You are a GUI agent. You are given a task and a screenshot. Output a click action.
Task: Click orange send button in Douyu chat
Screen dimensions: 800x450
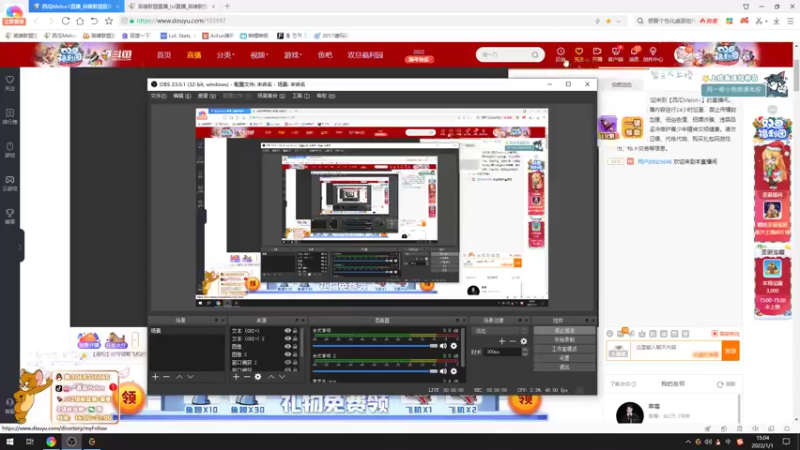click(x=730, y=351)
